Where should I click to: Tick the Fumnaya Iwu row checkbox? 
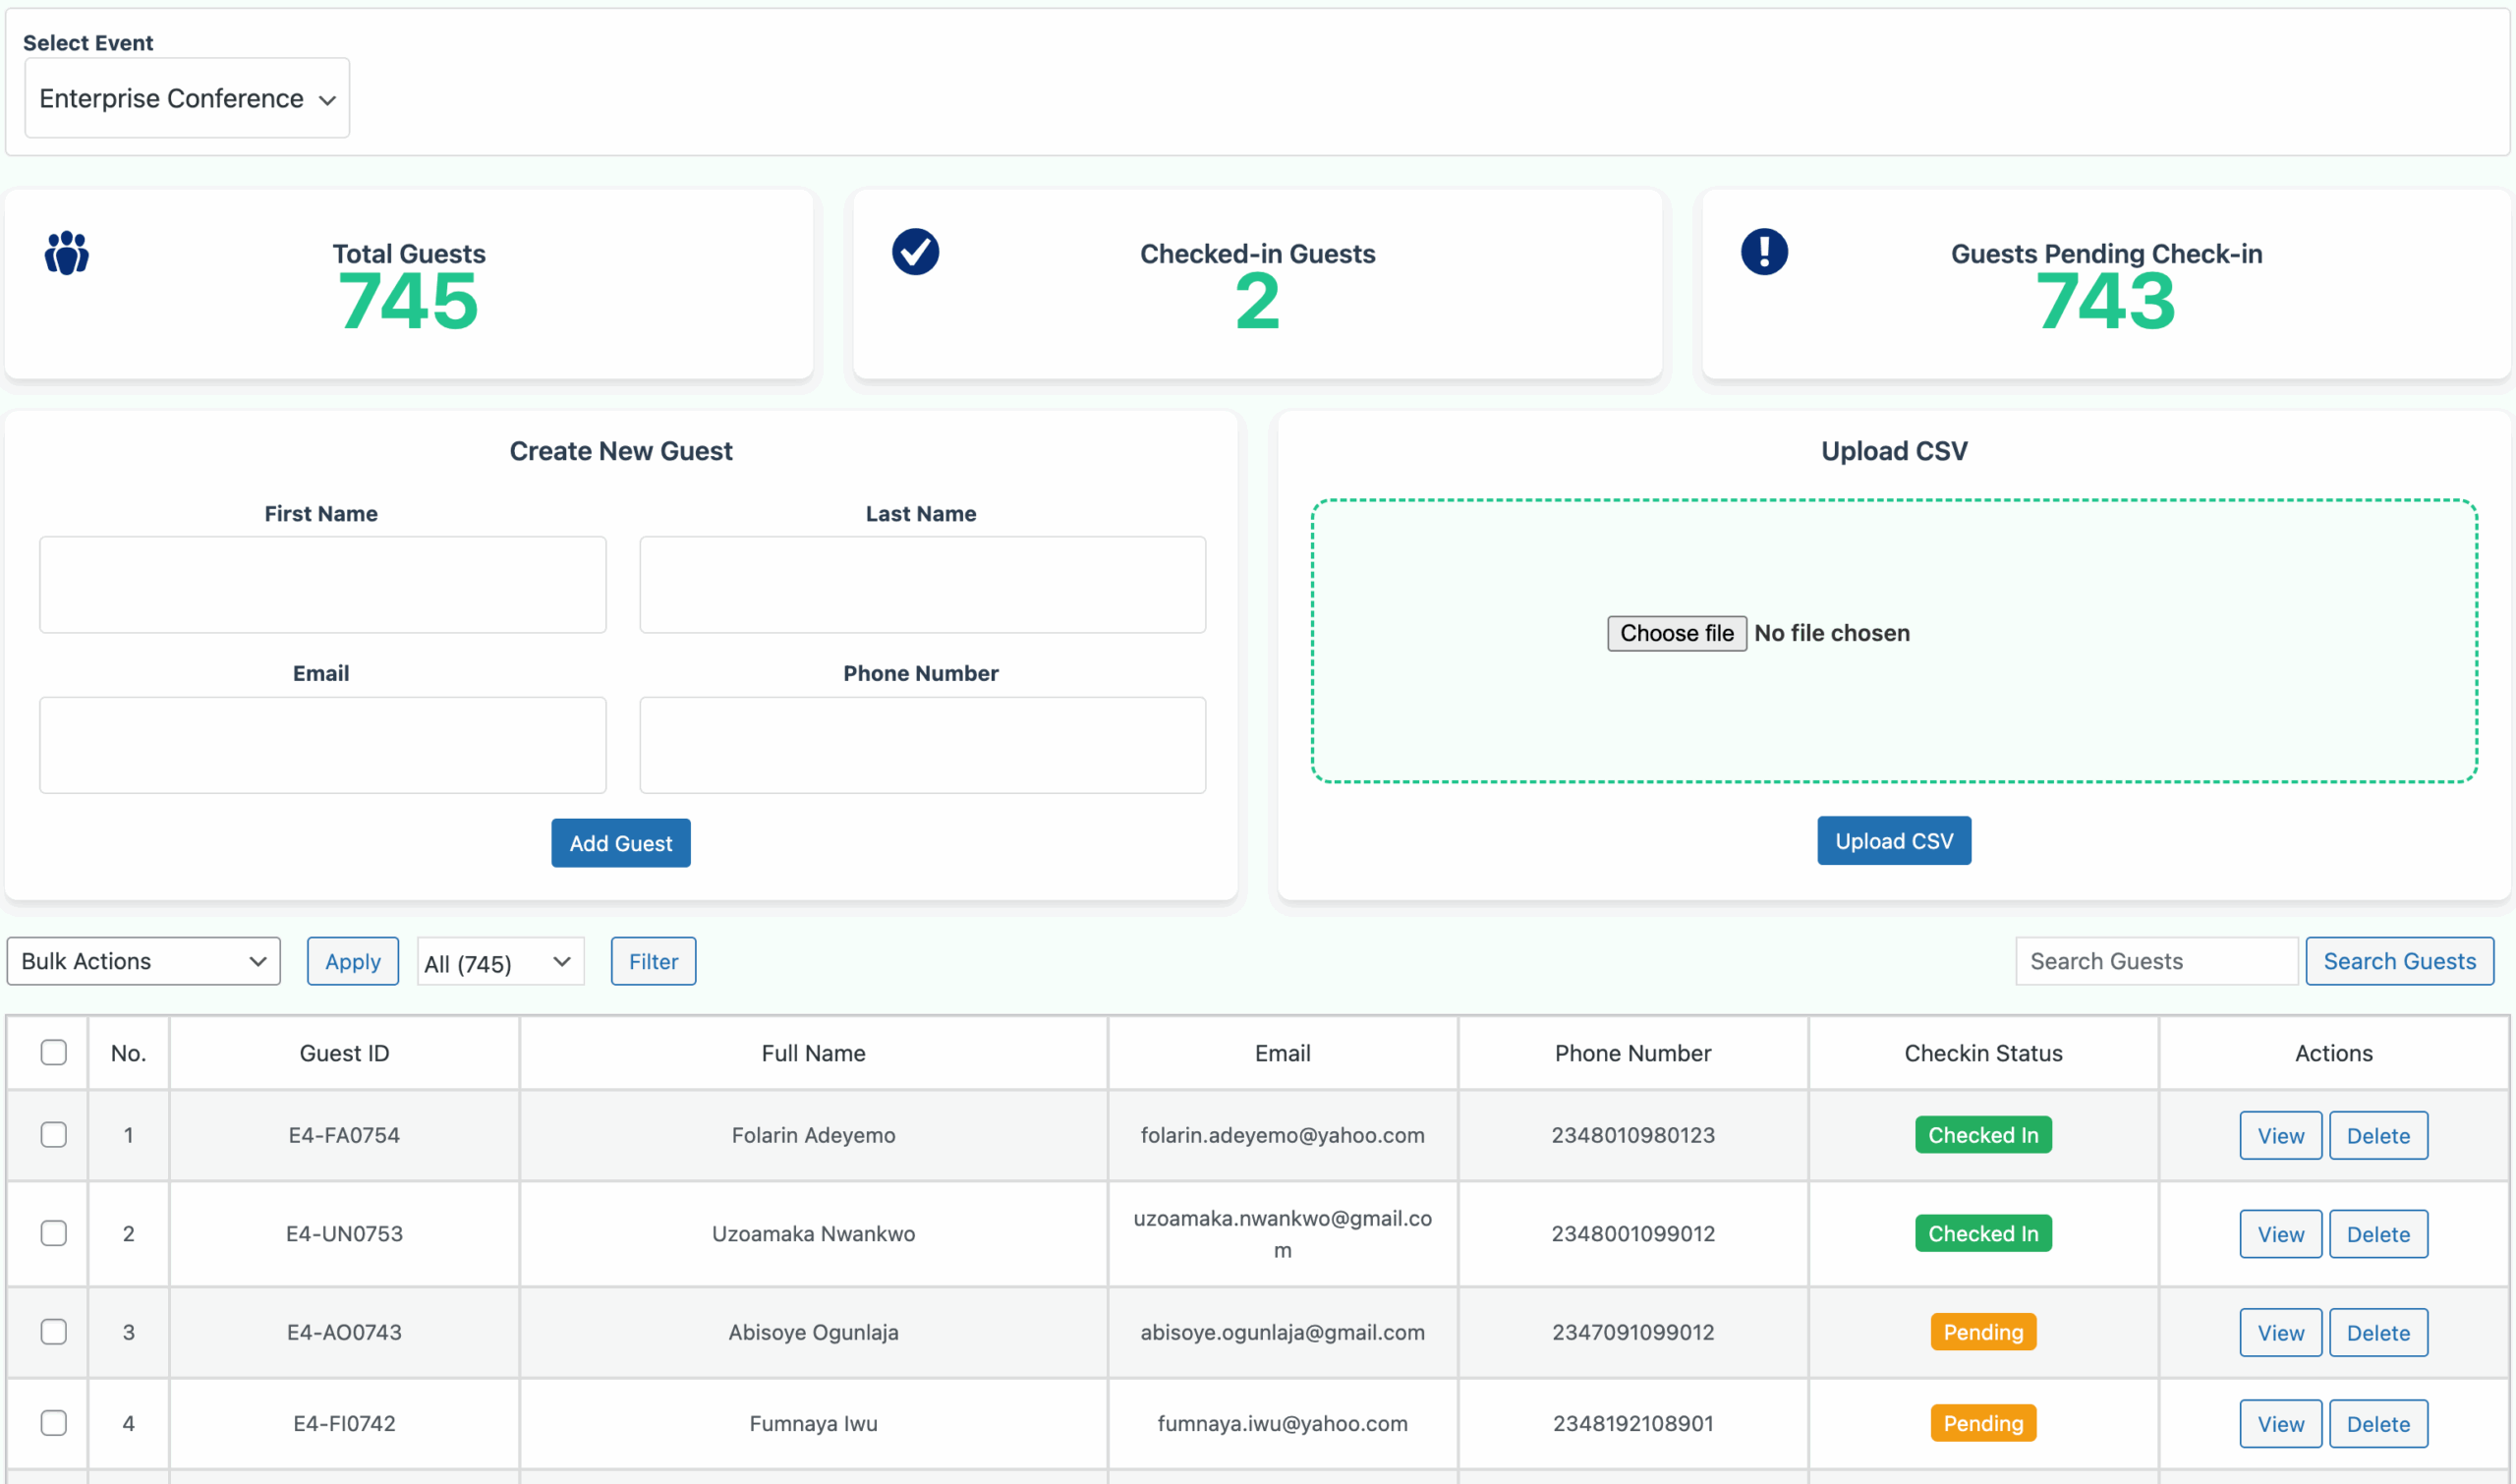click(x=54, y=1423)
